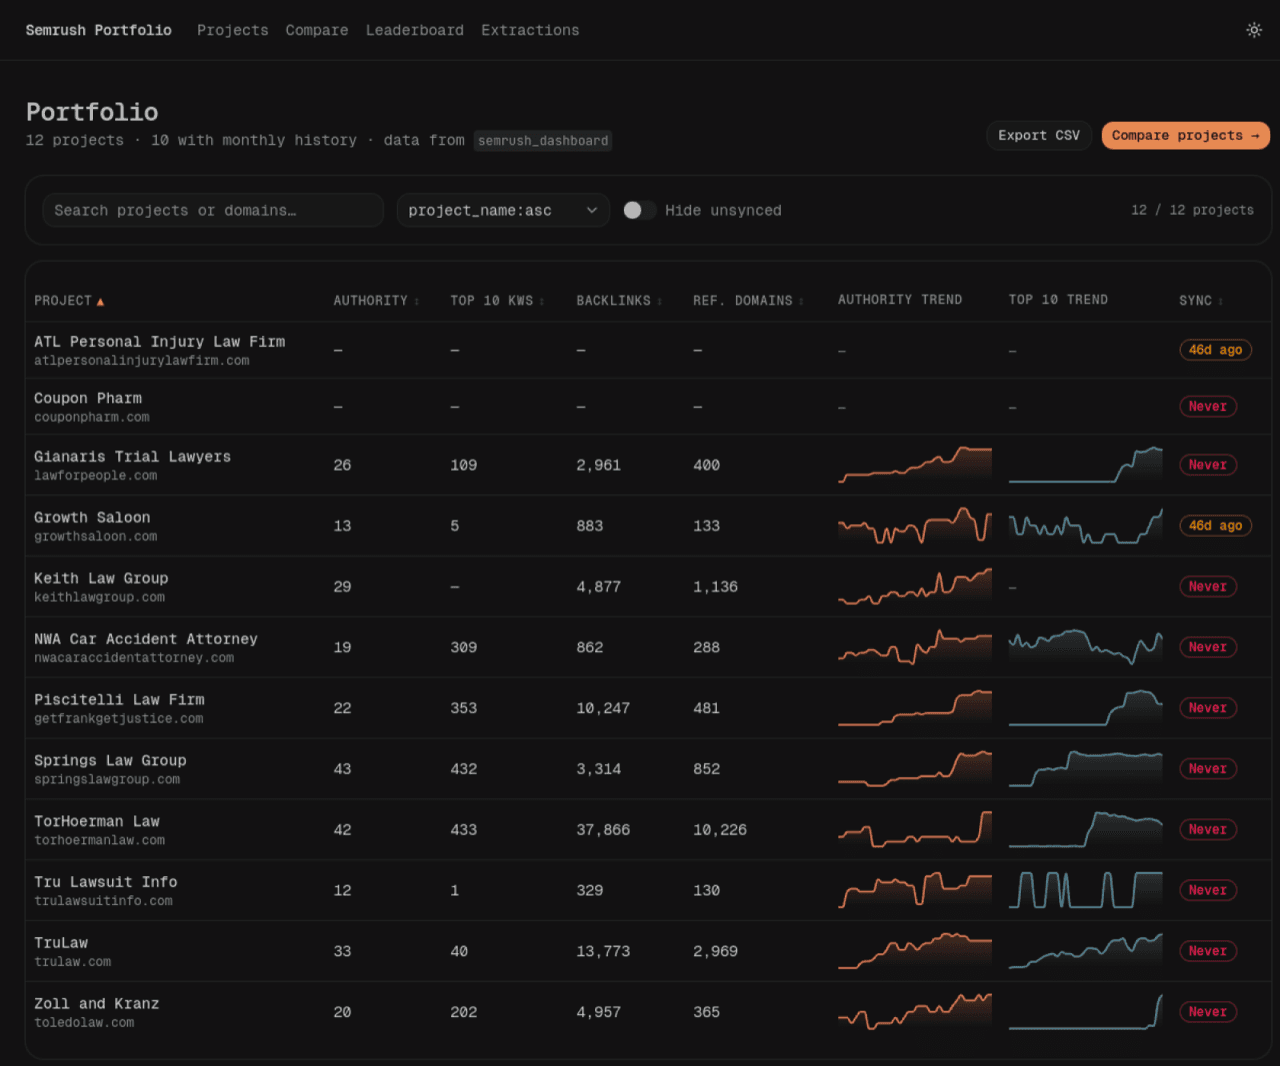
Task: Click the Export CSV button
Action: [x=1039, y=136]
